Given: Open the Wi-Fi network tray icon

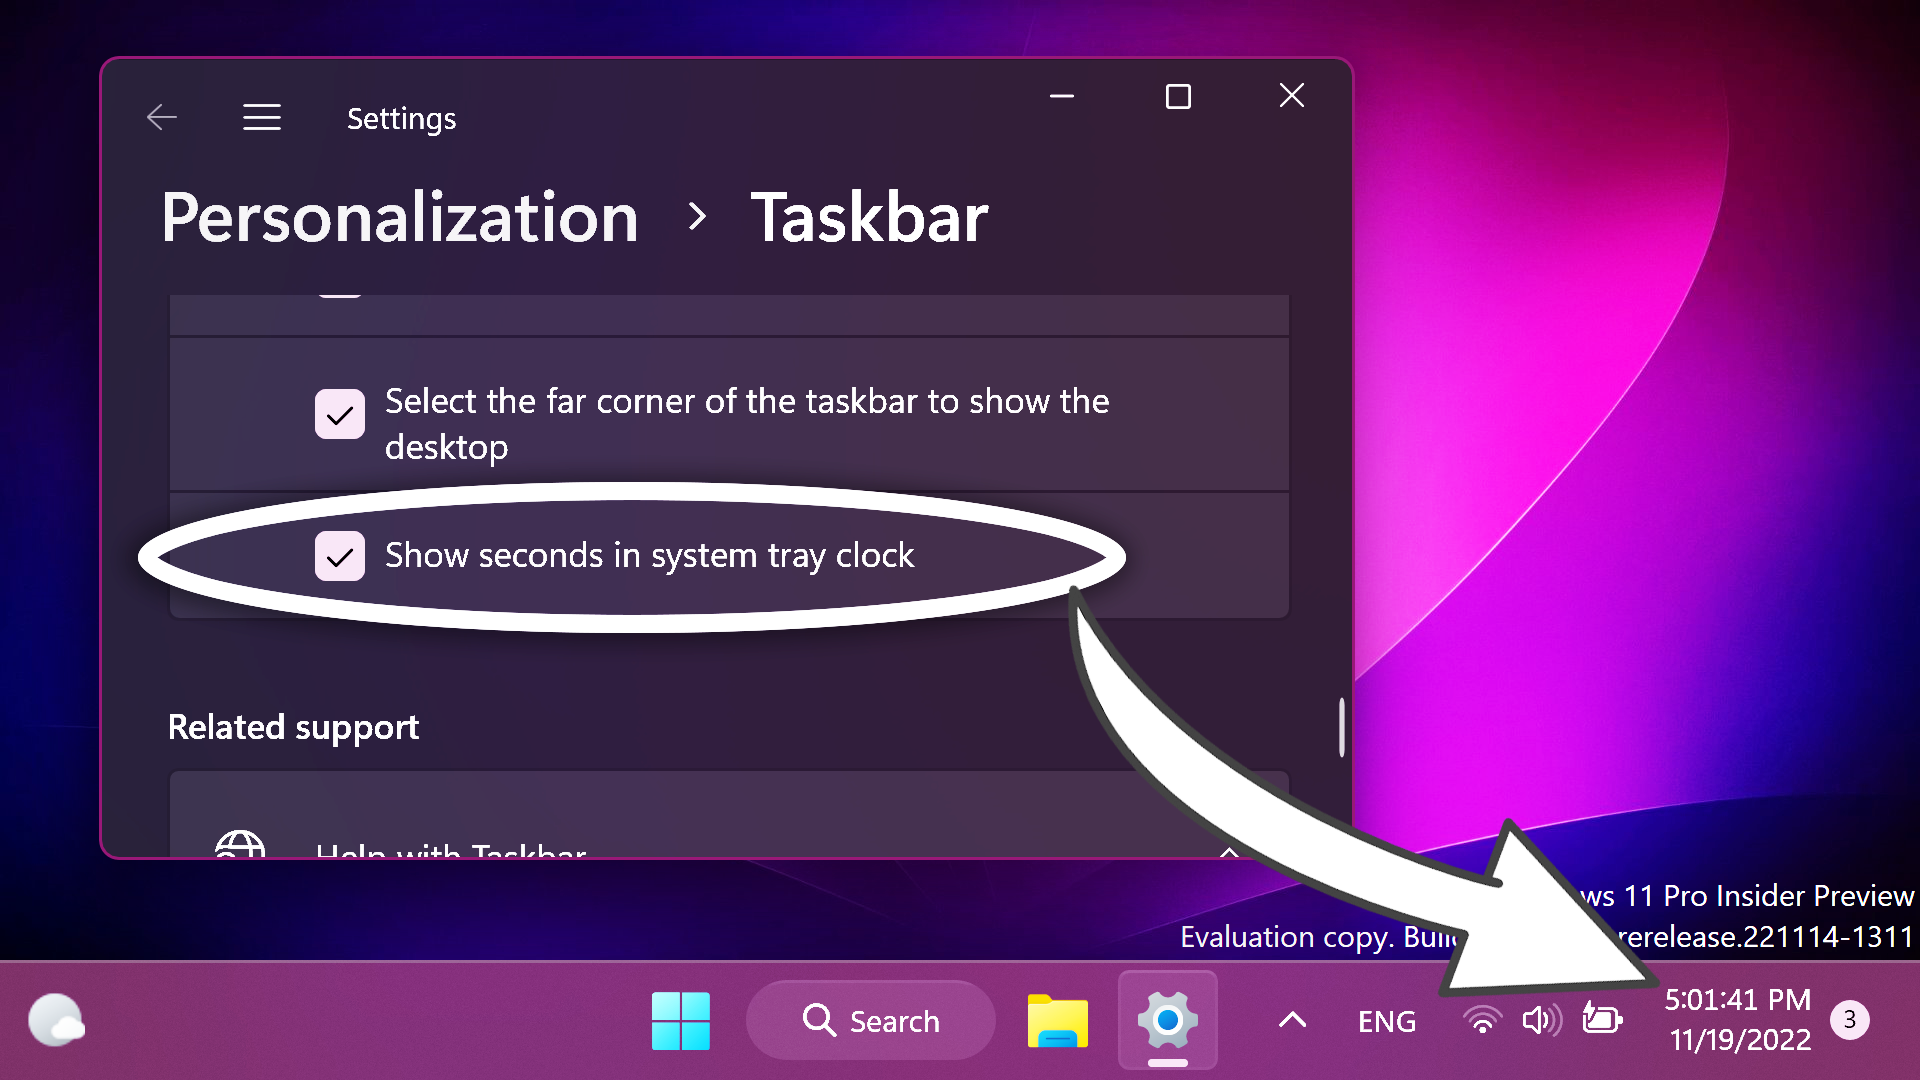Looking at the screenshot, I should 1483,1021.
